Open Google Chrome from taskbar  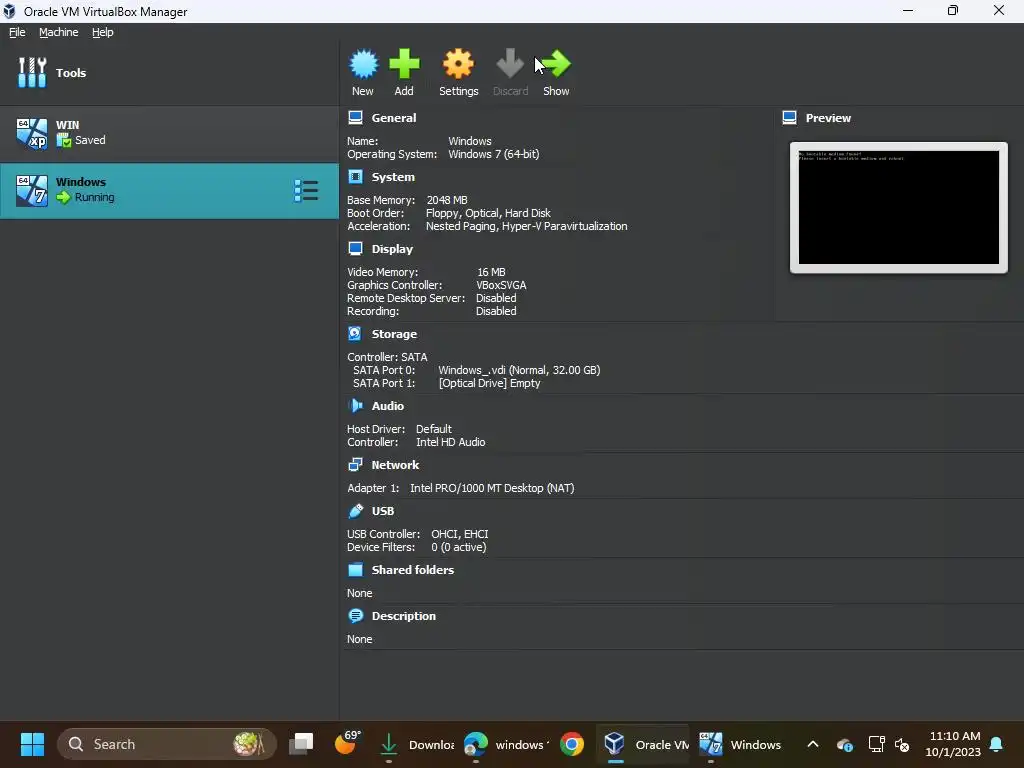tap(571, 744)
